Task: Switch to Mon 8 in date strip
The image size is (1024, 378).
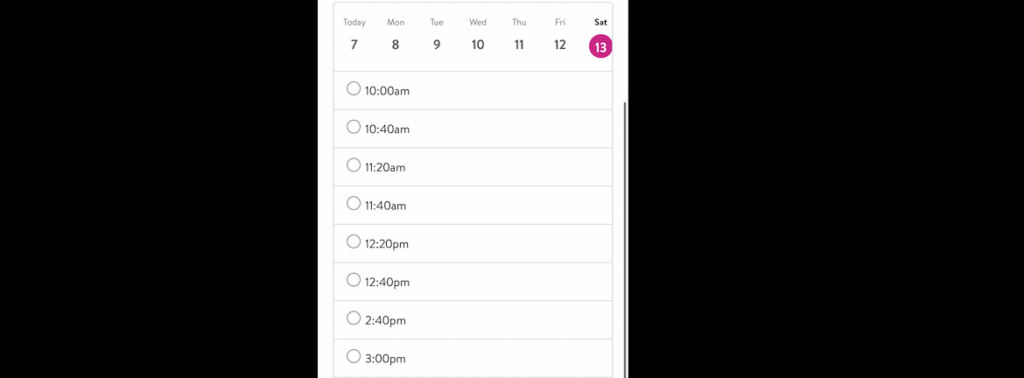Action: 395,35
